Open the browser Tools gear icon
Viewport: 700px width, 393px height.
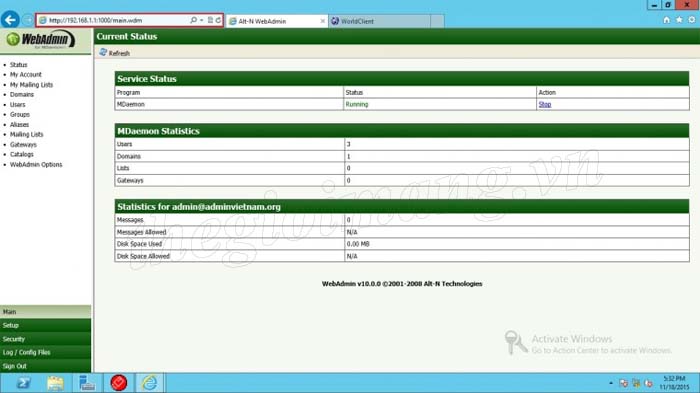(692, 20)
